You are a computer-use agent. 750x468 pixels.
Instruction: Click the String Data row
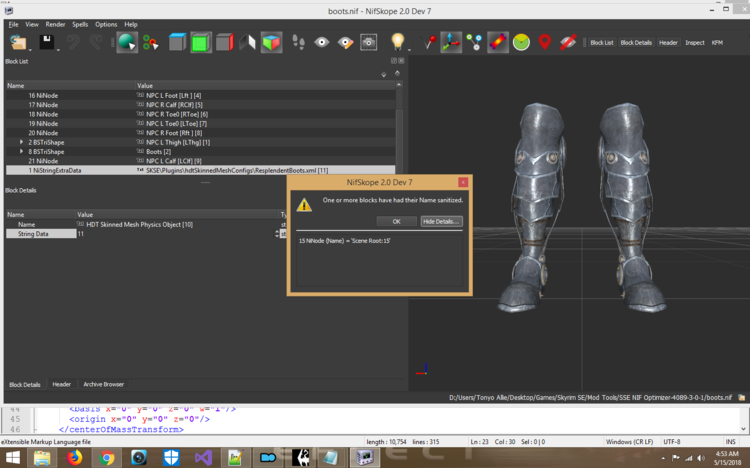point(146,234)
